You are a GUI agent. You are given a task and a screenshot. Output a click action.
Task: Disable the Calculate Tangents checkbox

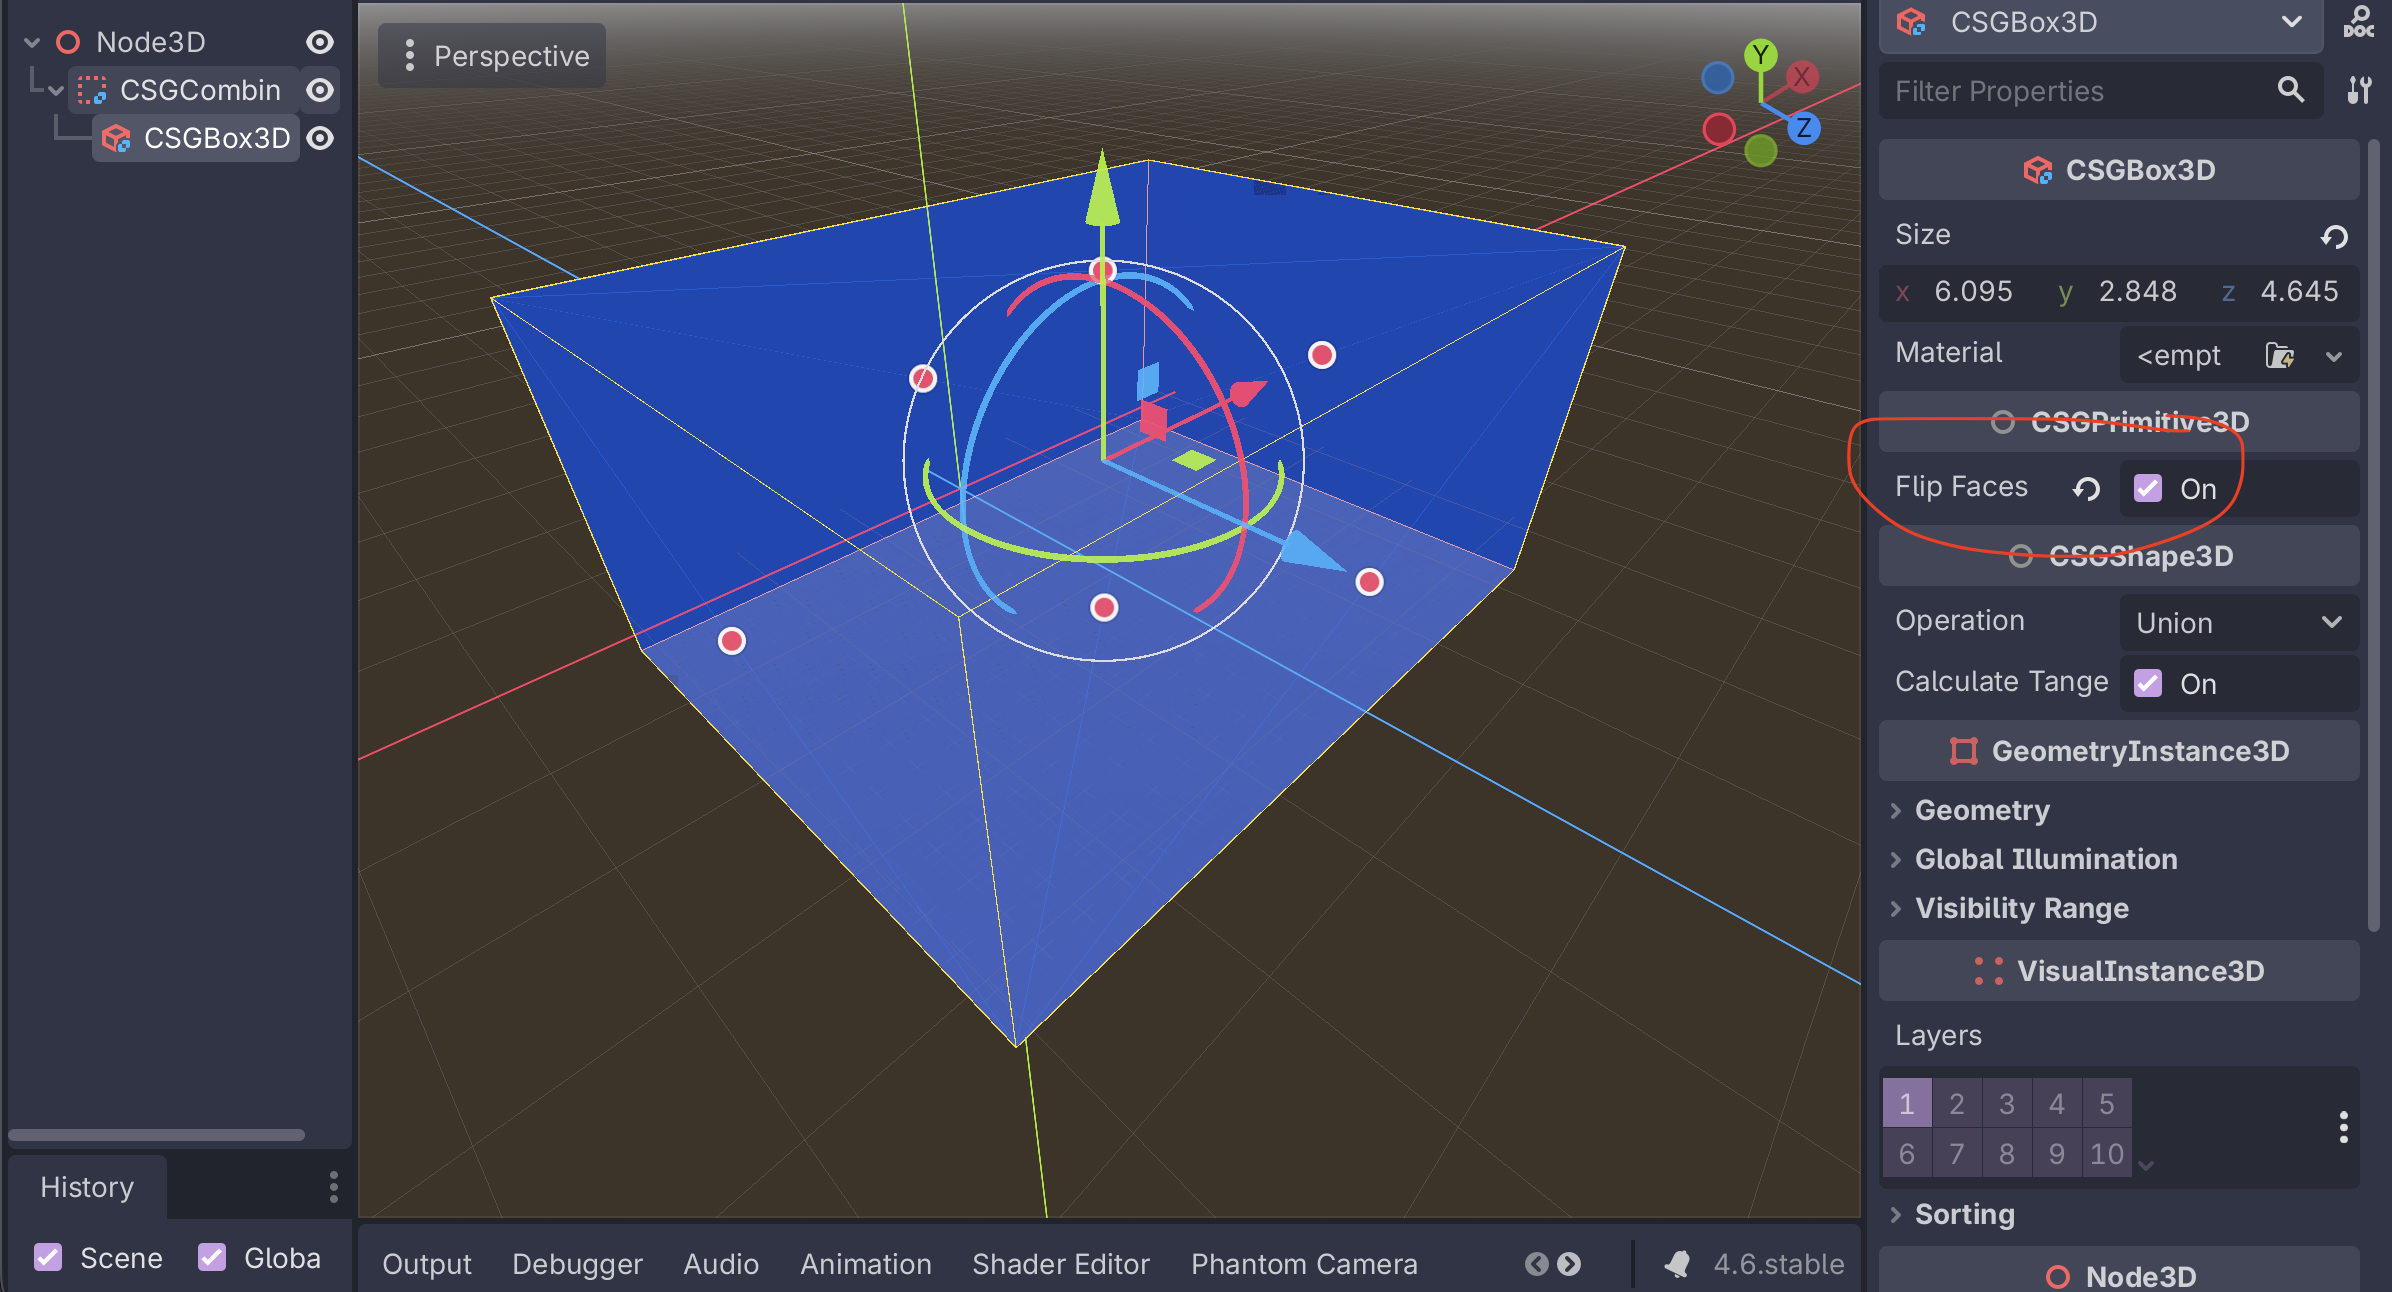[2148, 683]
